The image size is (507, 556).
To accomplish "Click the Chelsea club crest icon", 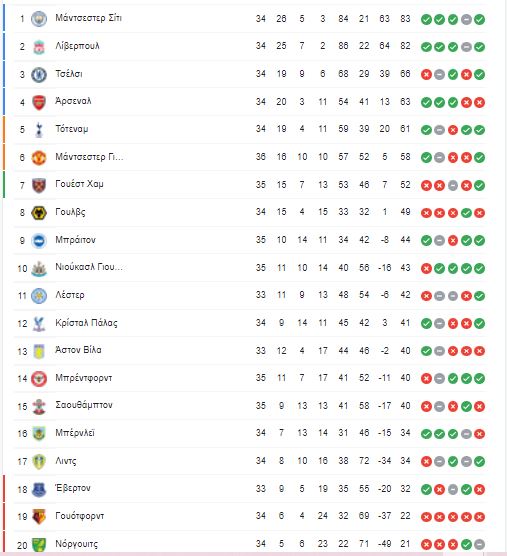I will pos(39,74).
